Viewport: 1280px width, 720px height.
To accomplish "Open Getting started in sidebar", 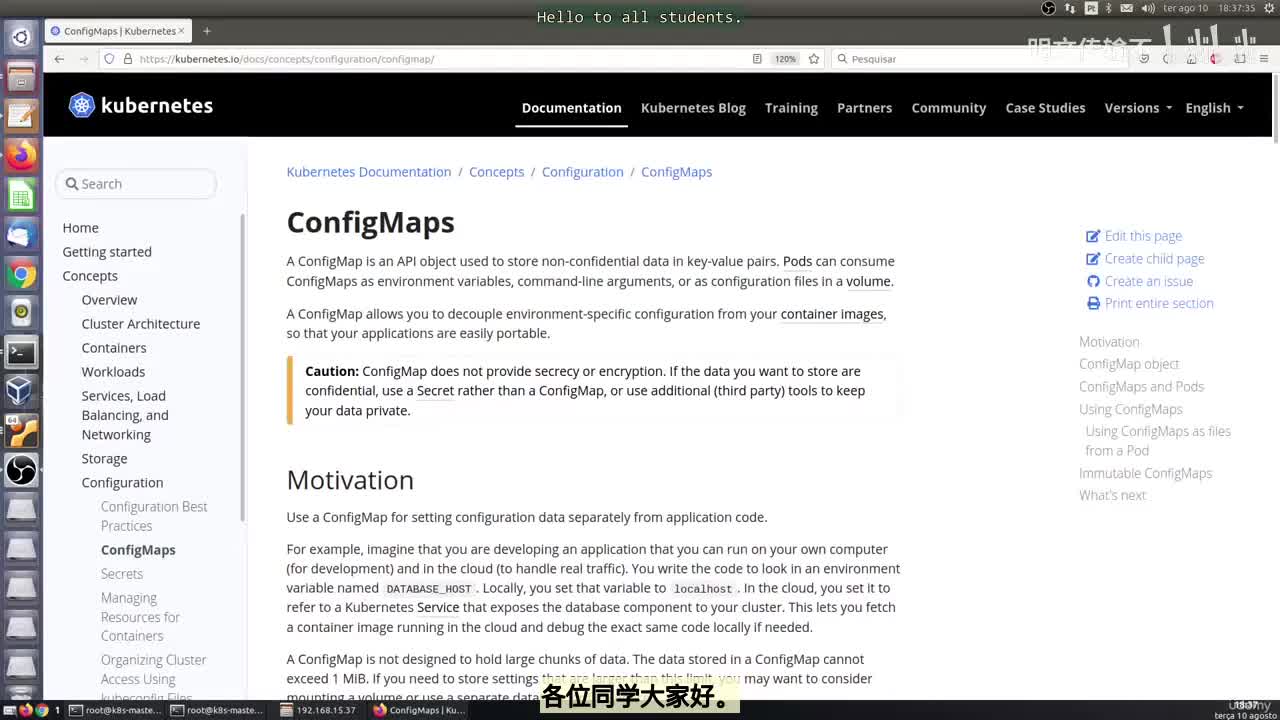I will pos(107,251).
